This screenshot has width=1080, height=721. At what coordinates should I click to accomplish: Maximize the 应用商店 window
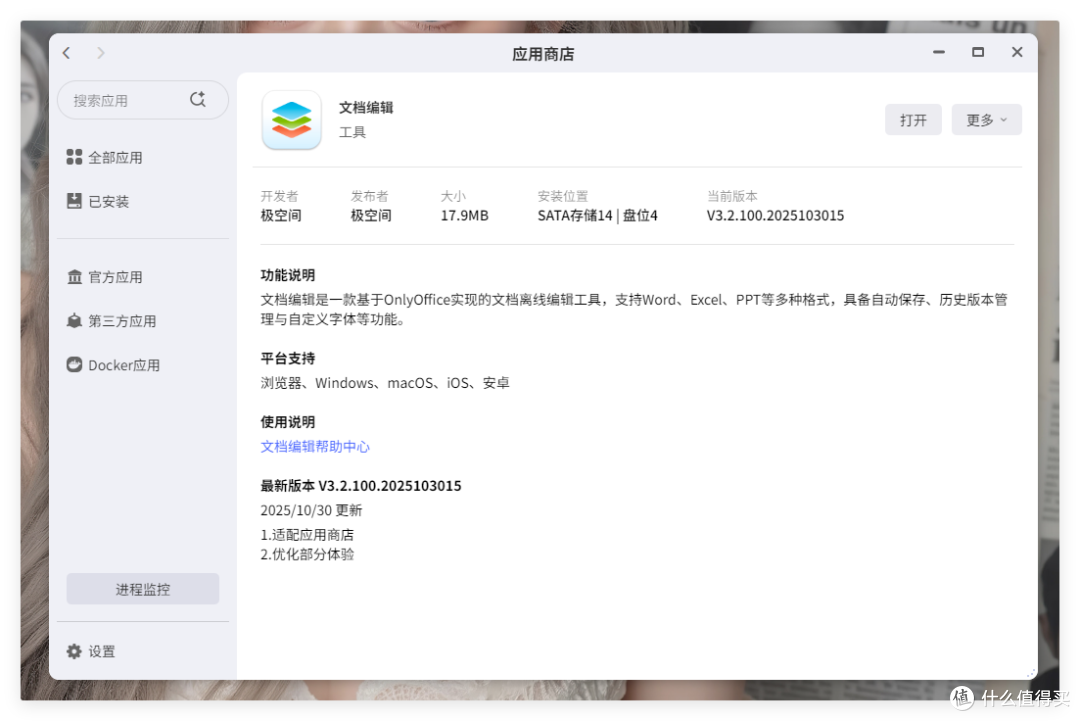pos(978,52)
